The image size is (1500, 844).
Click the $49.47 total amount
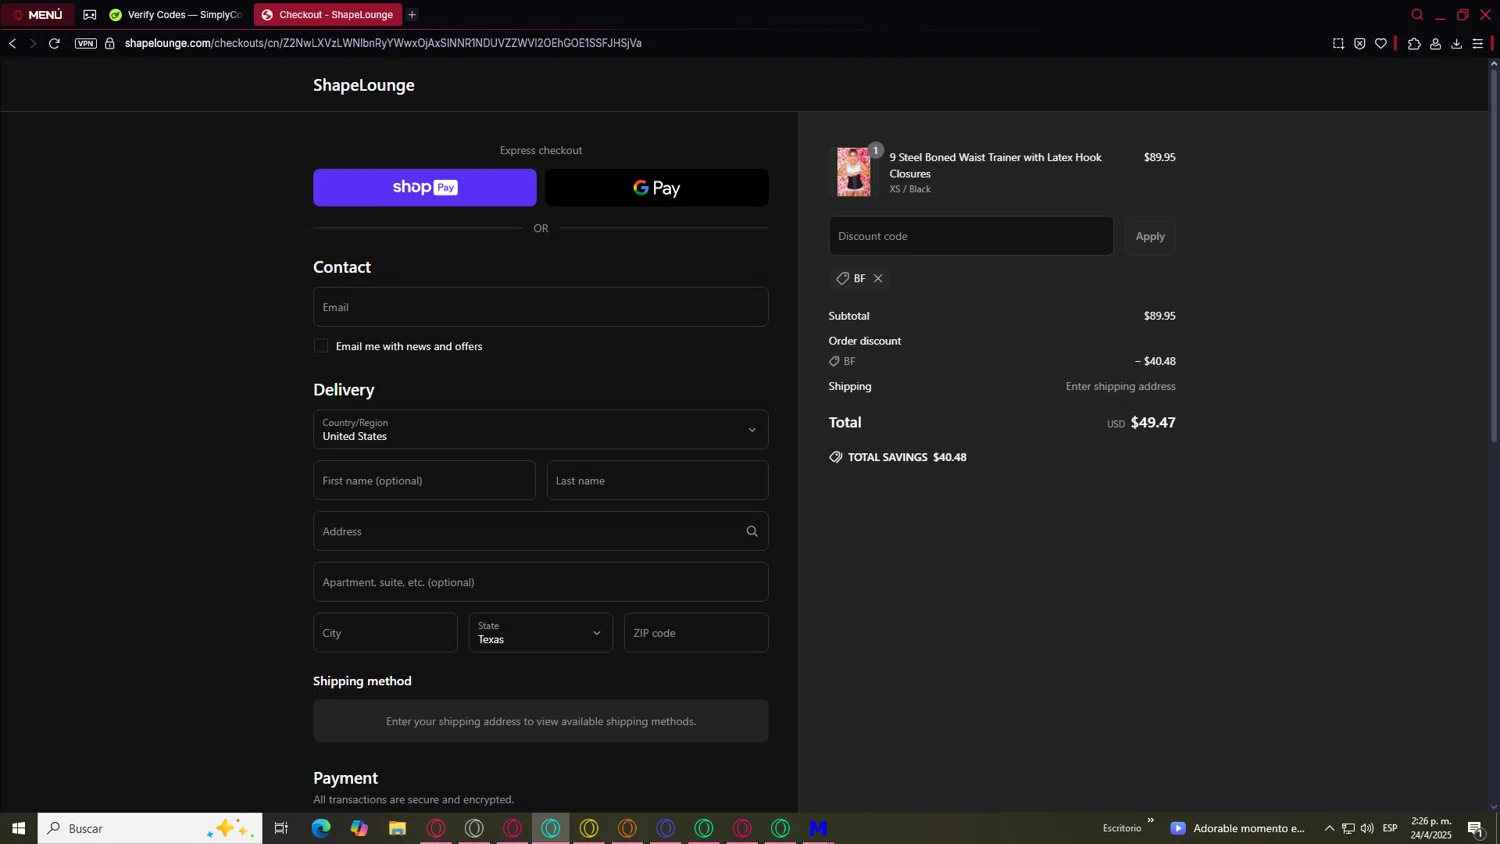[x=1153, y=423]
